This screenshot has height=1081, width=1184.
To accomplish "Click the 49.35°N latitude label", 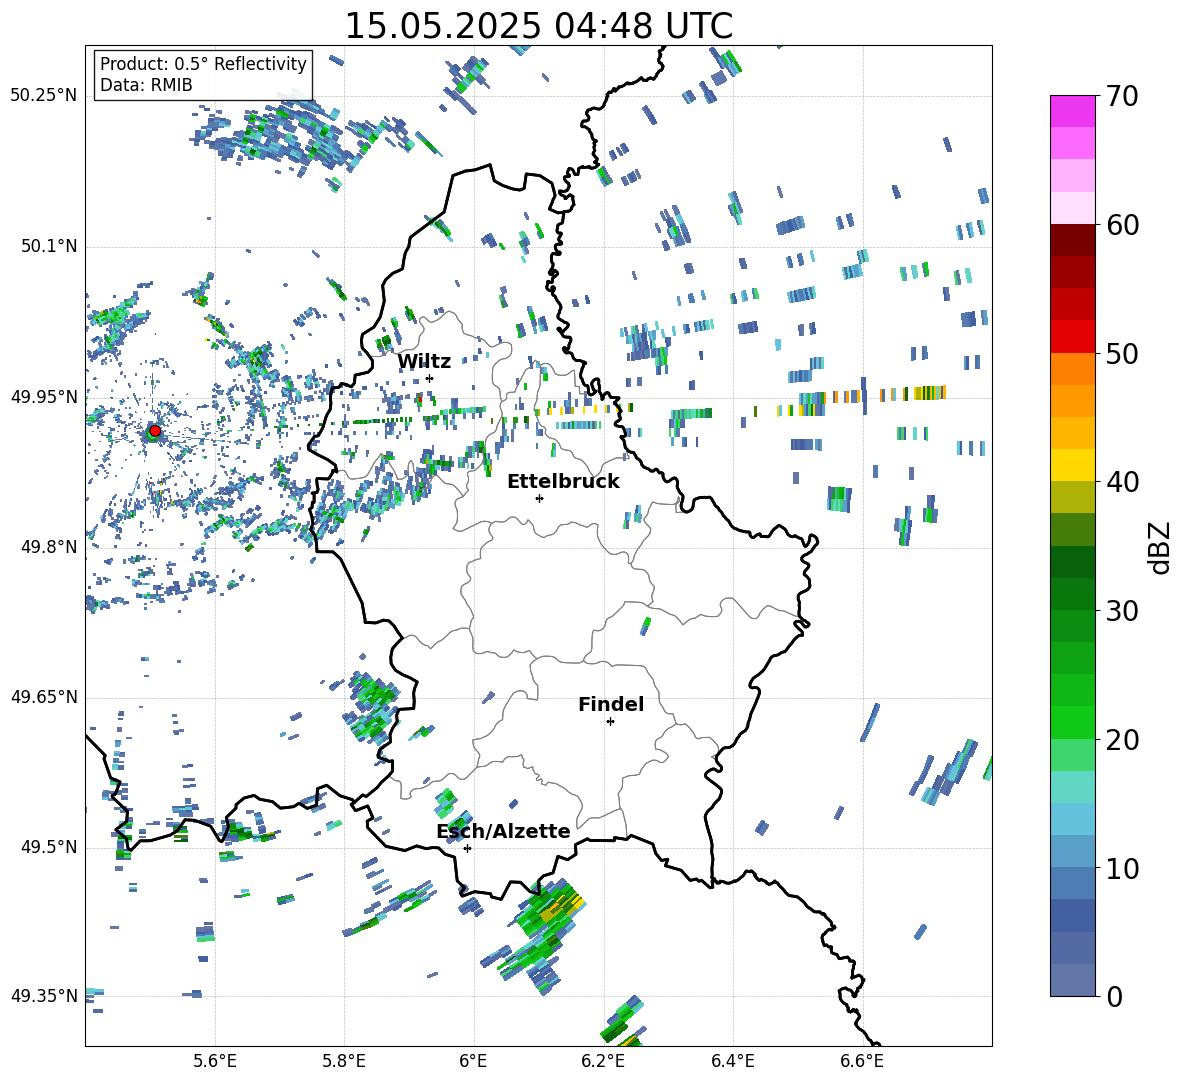I will point(44,996).
